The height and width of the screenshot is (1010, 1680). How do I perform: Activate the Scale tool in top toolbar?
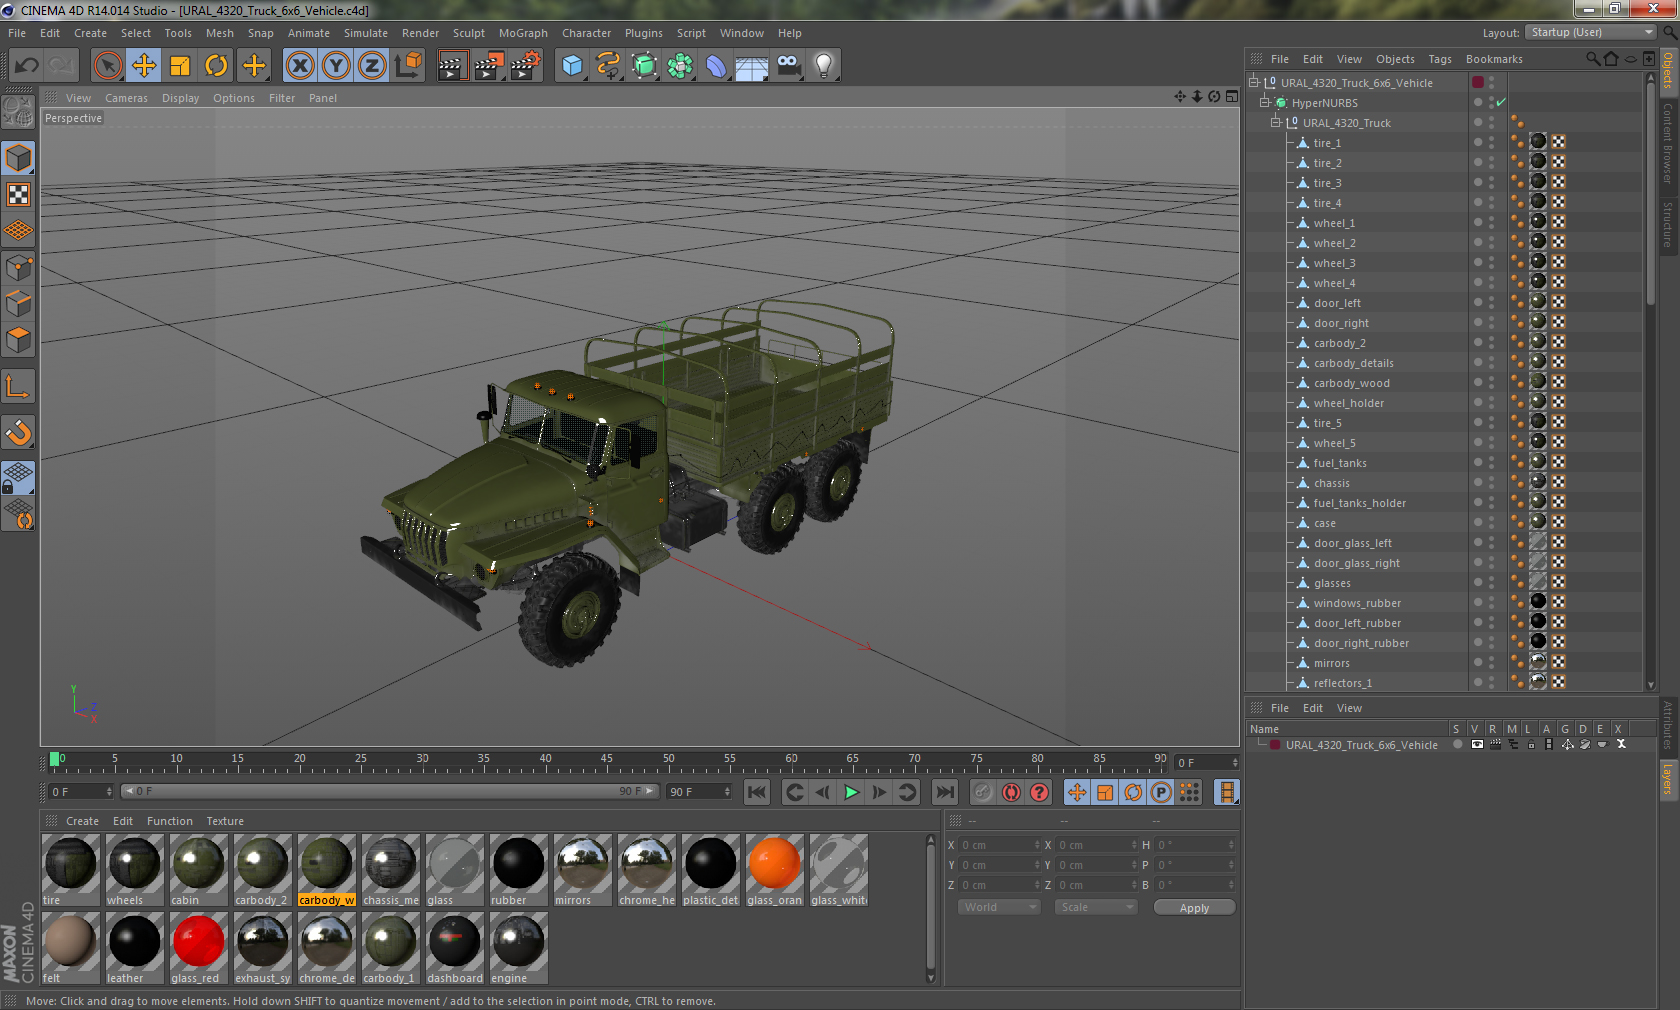click(x=180, y=66)
